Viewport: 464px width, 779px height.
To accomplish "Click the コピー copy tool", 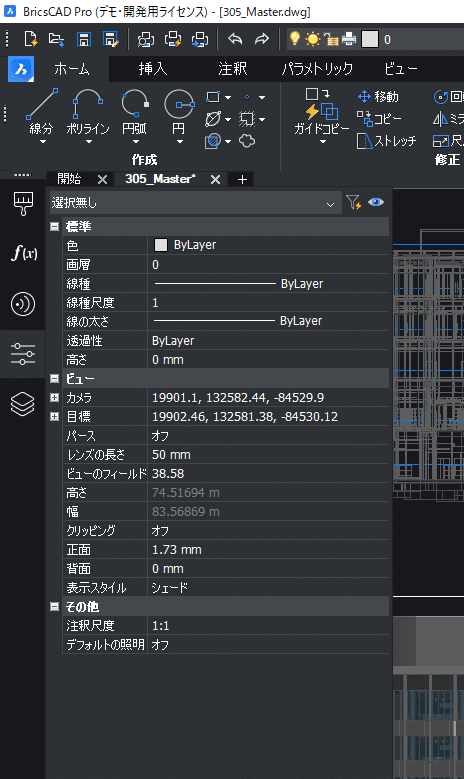I will click(379, 119).
